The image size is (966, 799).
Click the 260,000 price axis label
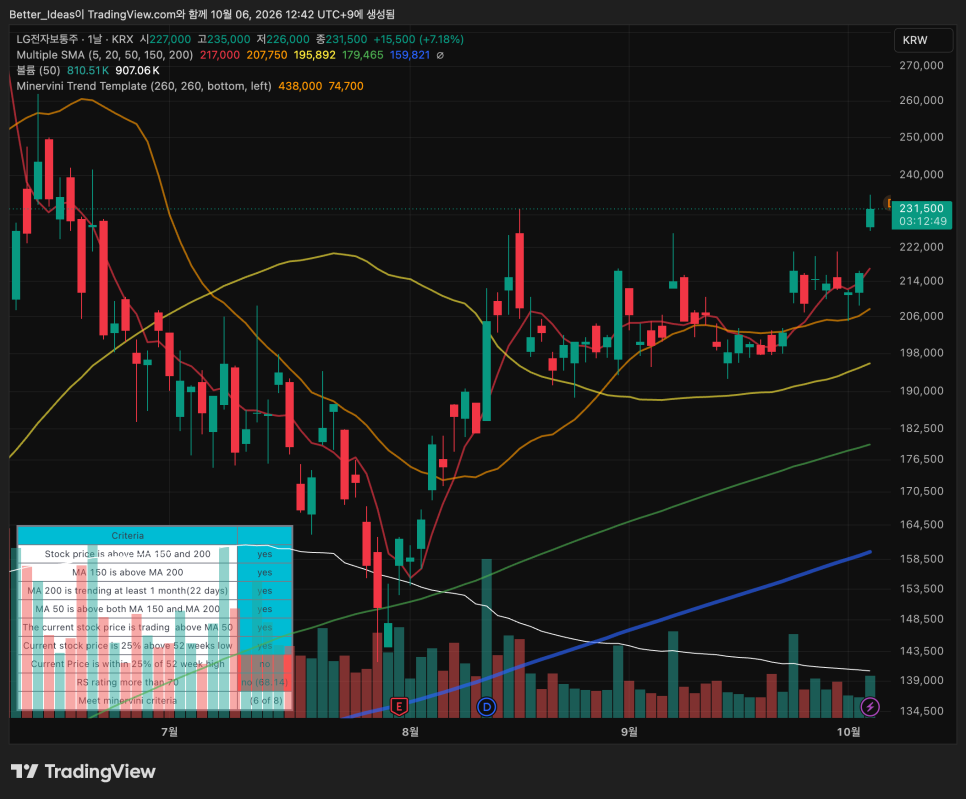click(x=921, y=100)
